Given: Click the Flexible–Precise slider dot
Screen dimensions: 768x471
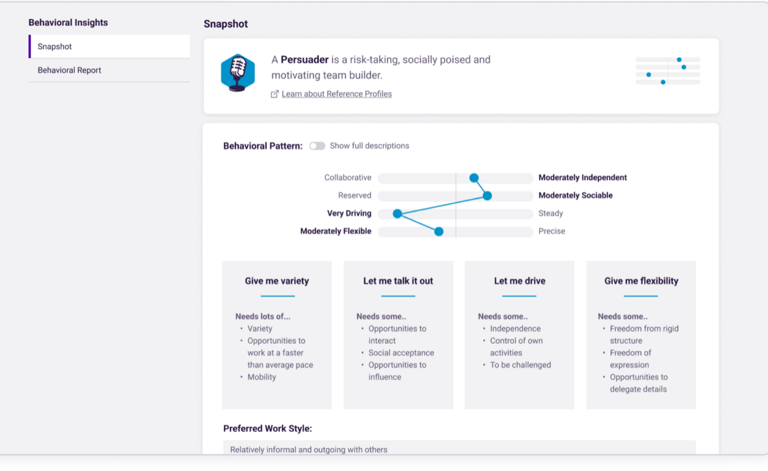Looking at the screenshot, I should pos(438,232).
